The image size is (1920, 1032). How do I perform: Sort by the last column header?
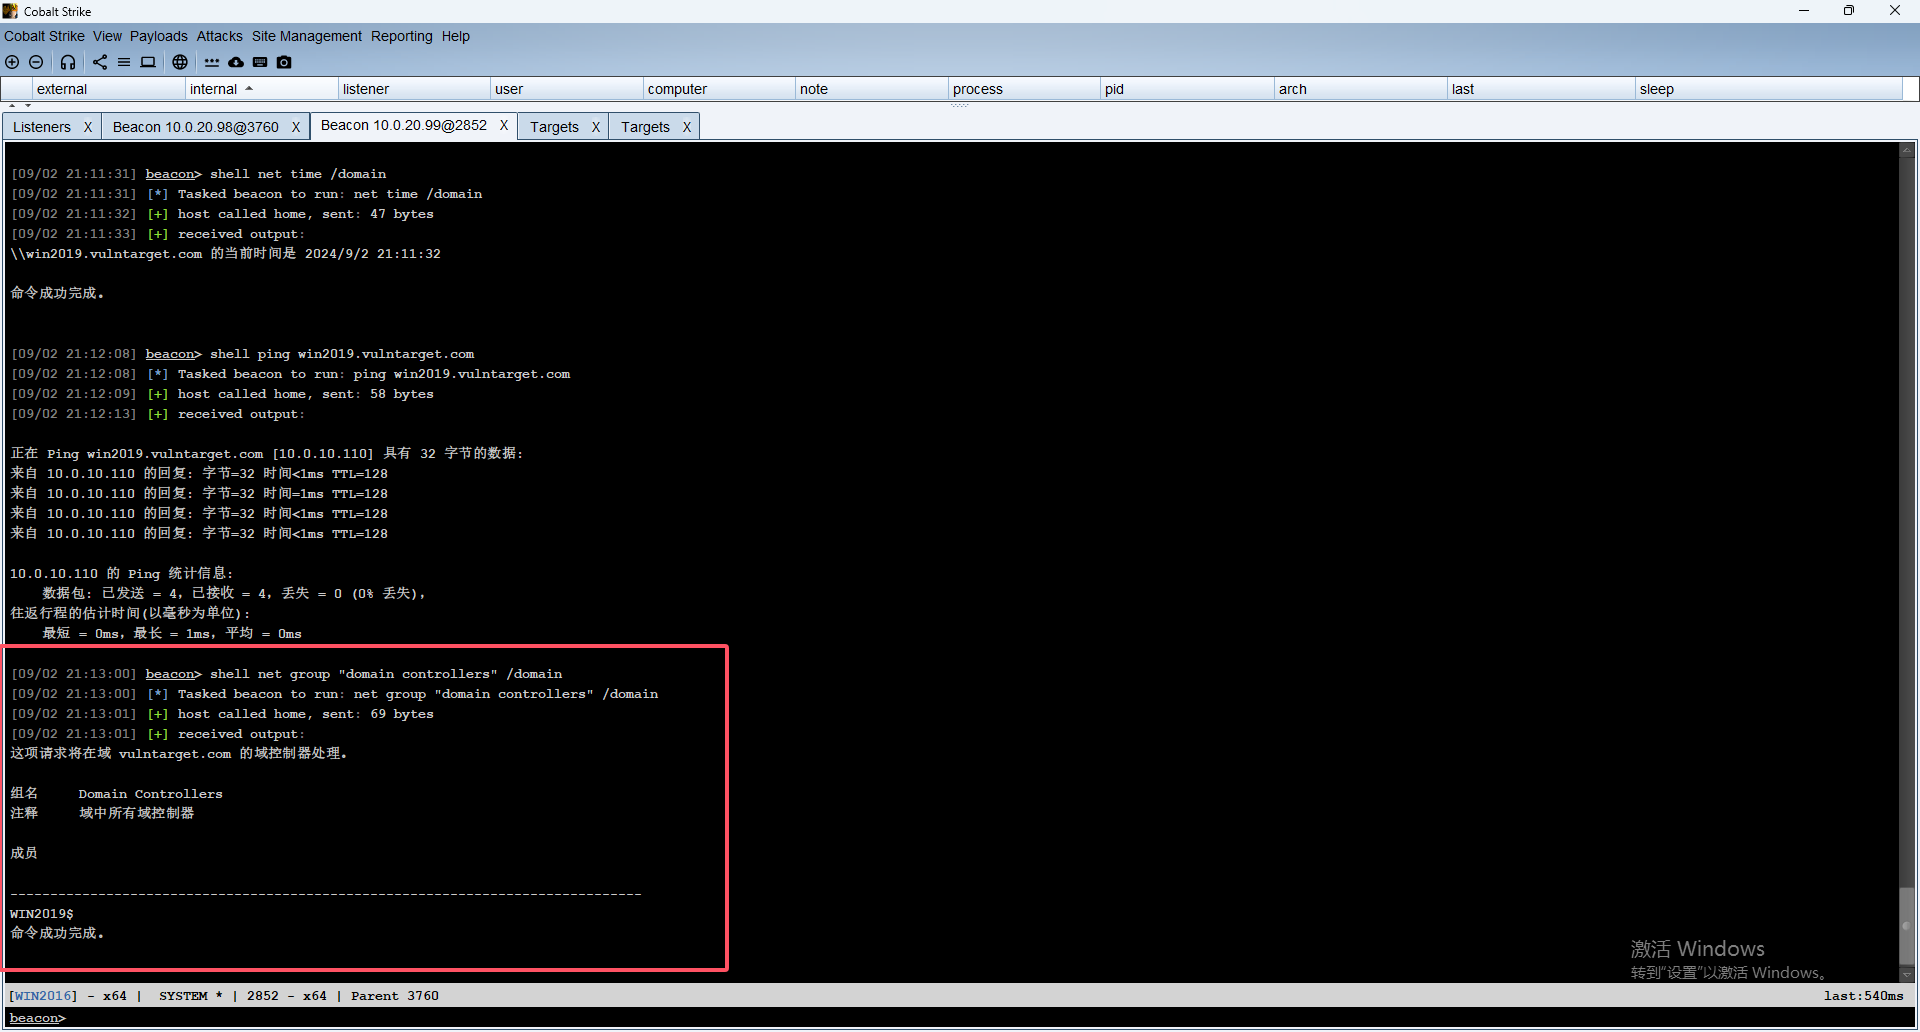pyautogui.click(x=1542, y=89)
